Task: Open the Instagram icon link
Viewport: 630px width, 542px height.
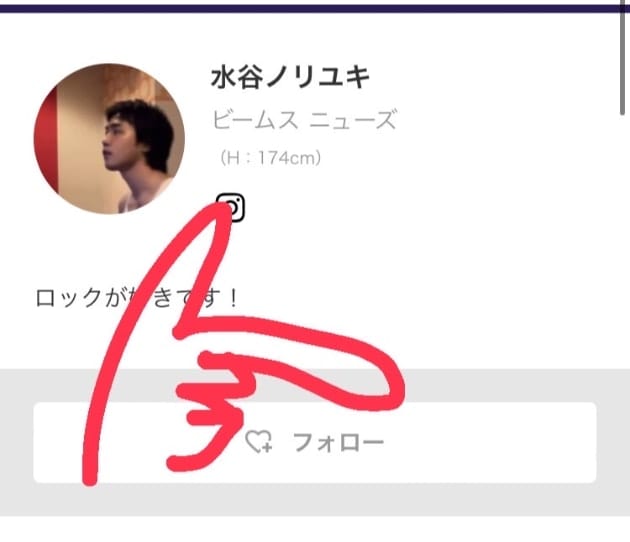Action: click(231, 207)
